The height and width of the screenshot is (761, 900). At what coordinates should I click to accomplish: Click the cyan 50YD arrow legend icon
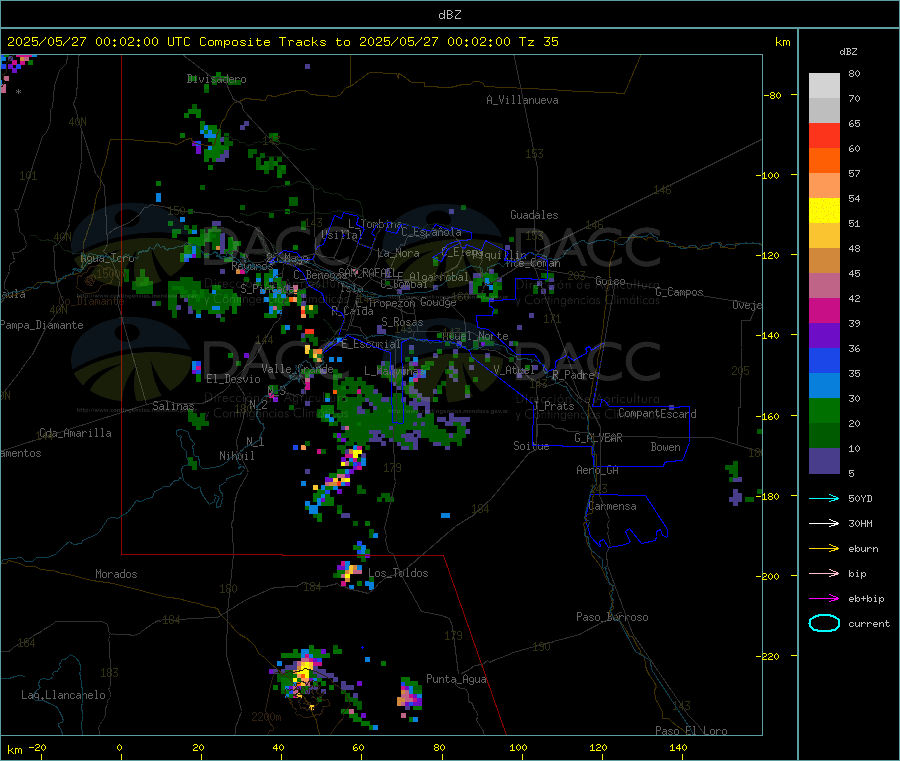(824, 498)
